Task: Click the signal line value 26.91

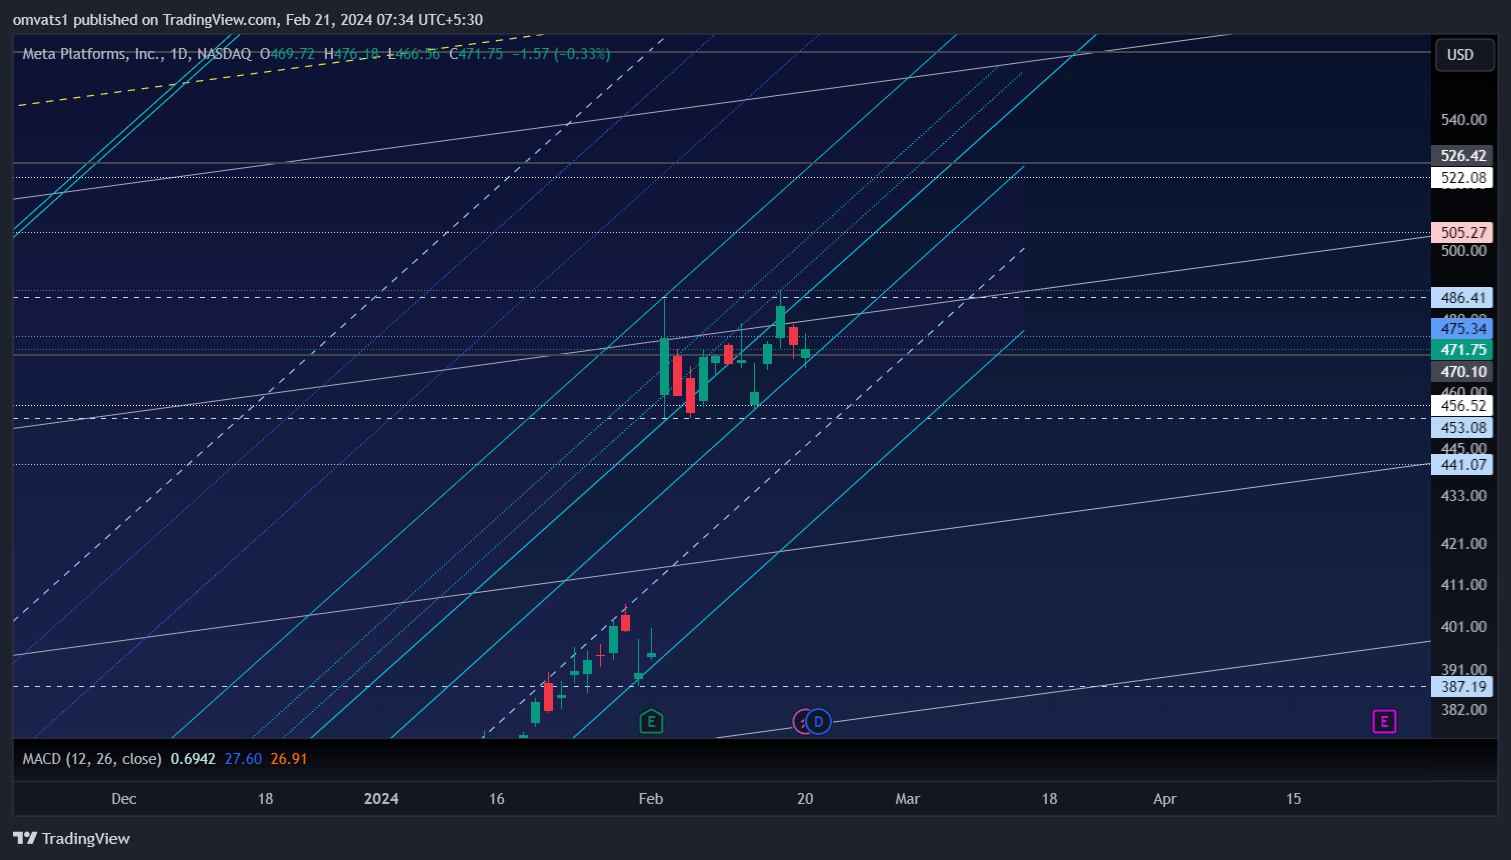Action: (289, 758)
